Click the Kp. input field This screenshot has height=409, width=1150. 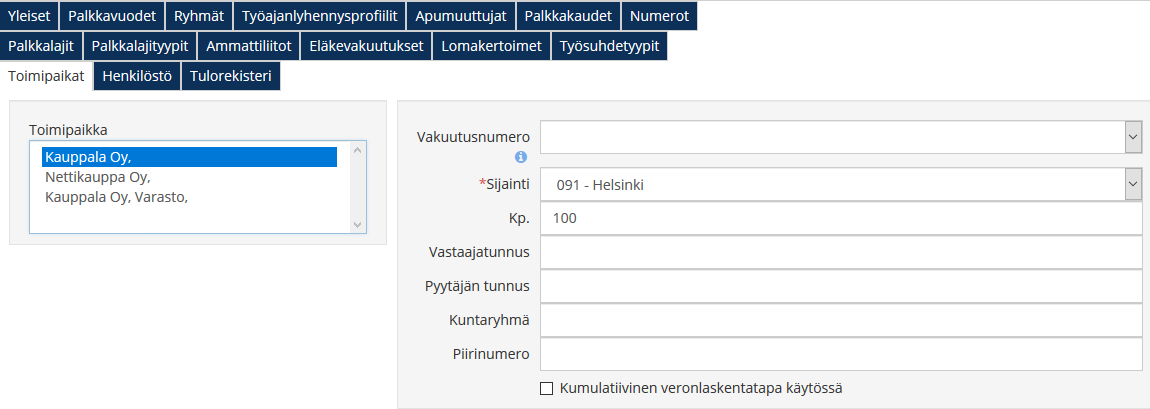point(840,218)
